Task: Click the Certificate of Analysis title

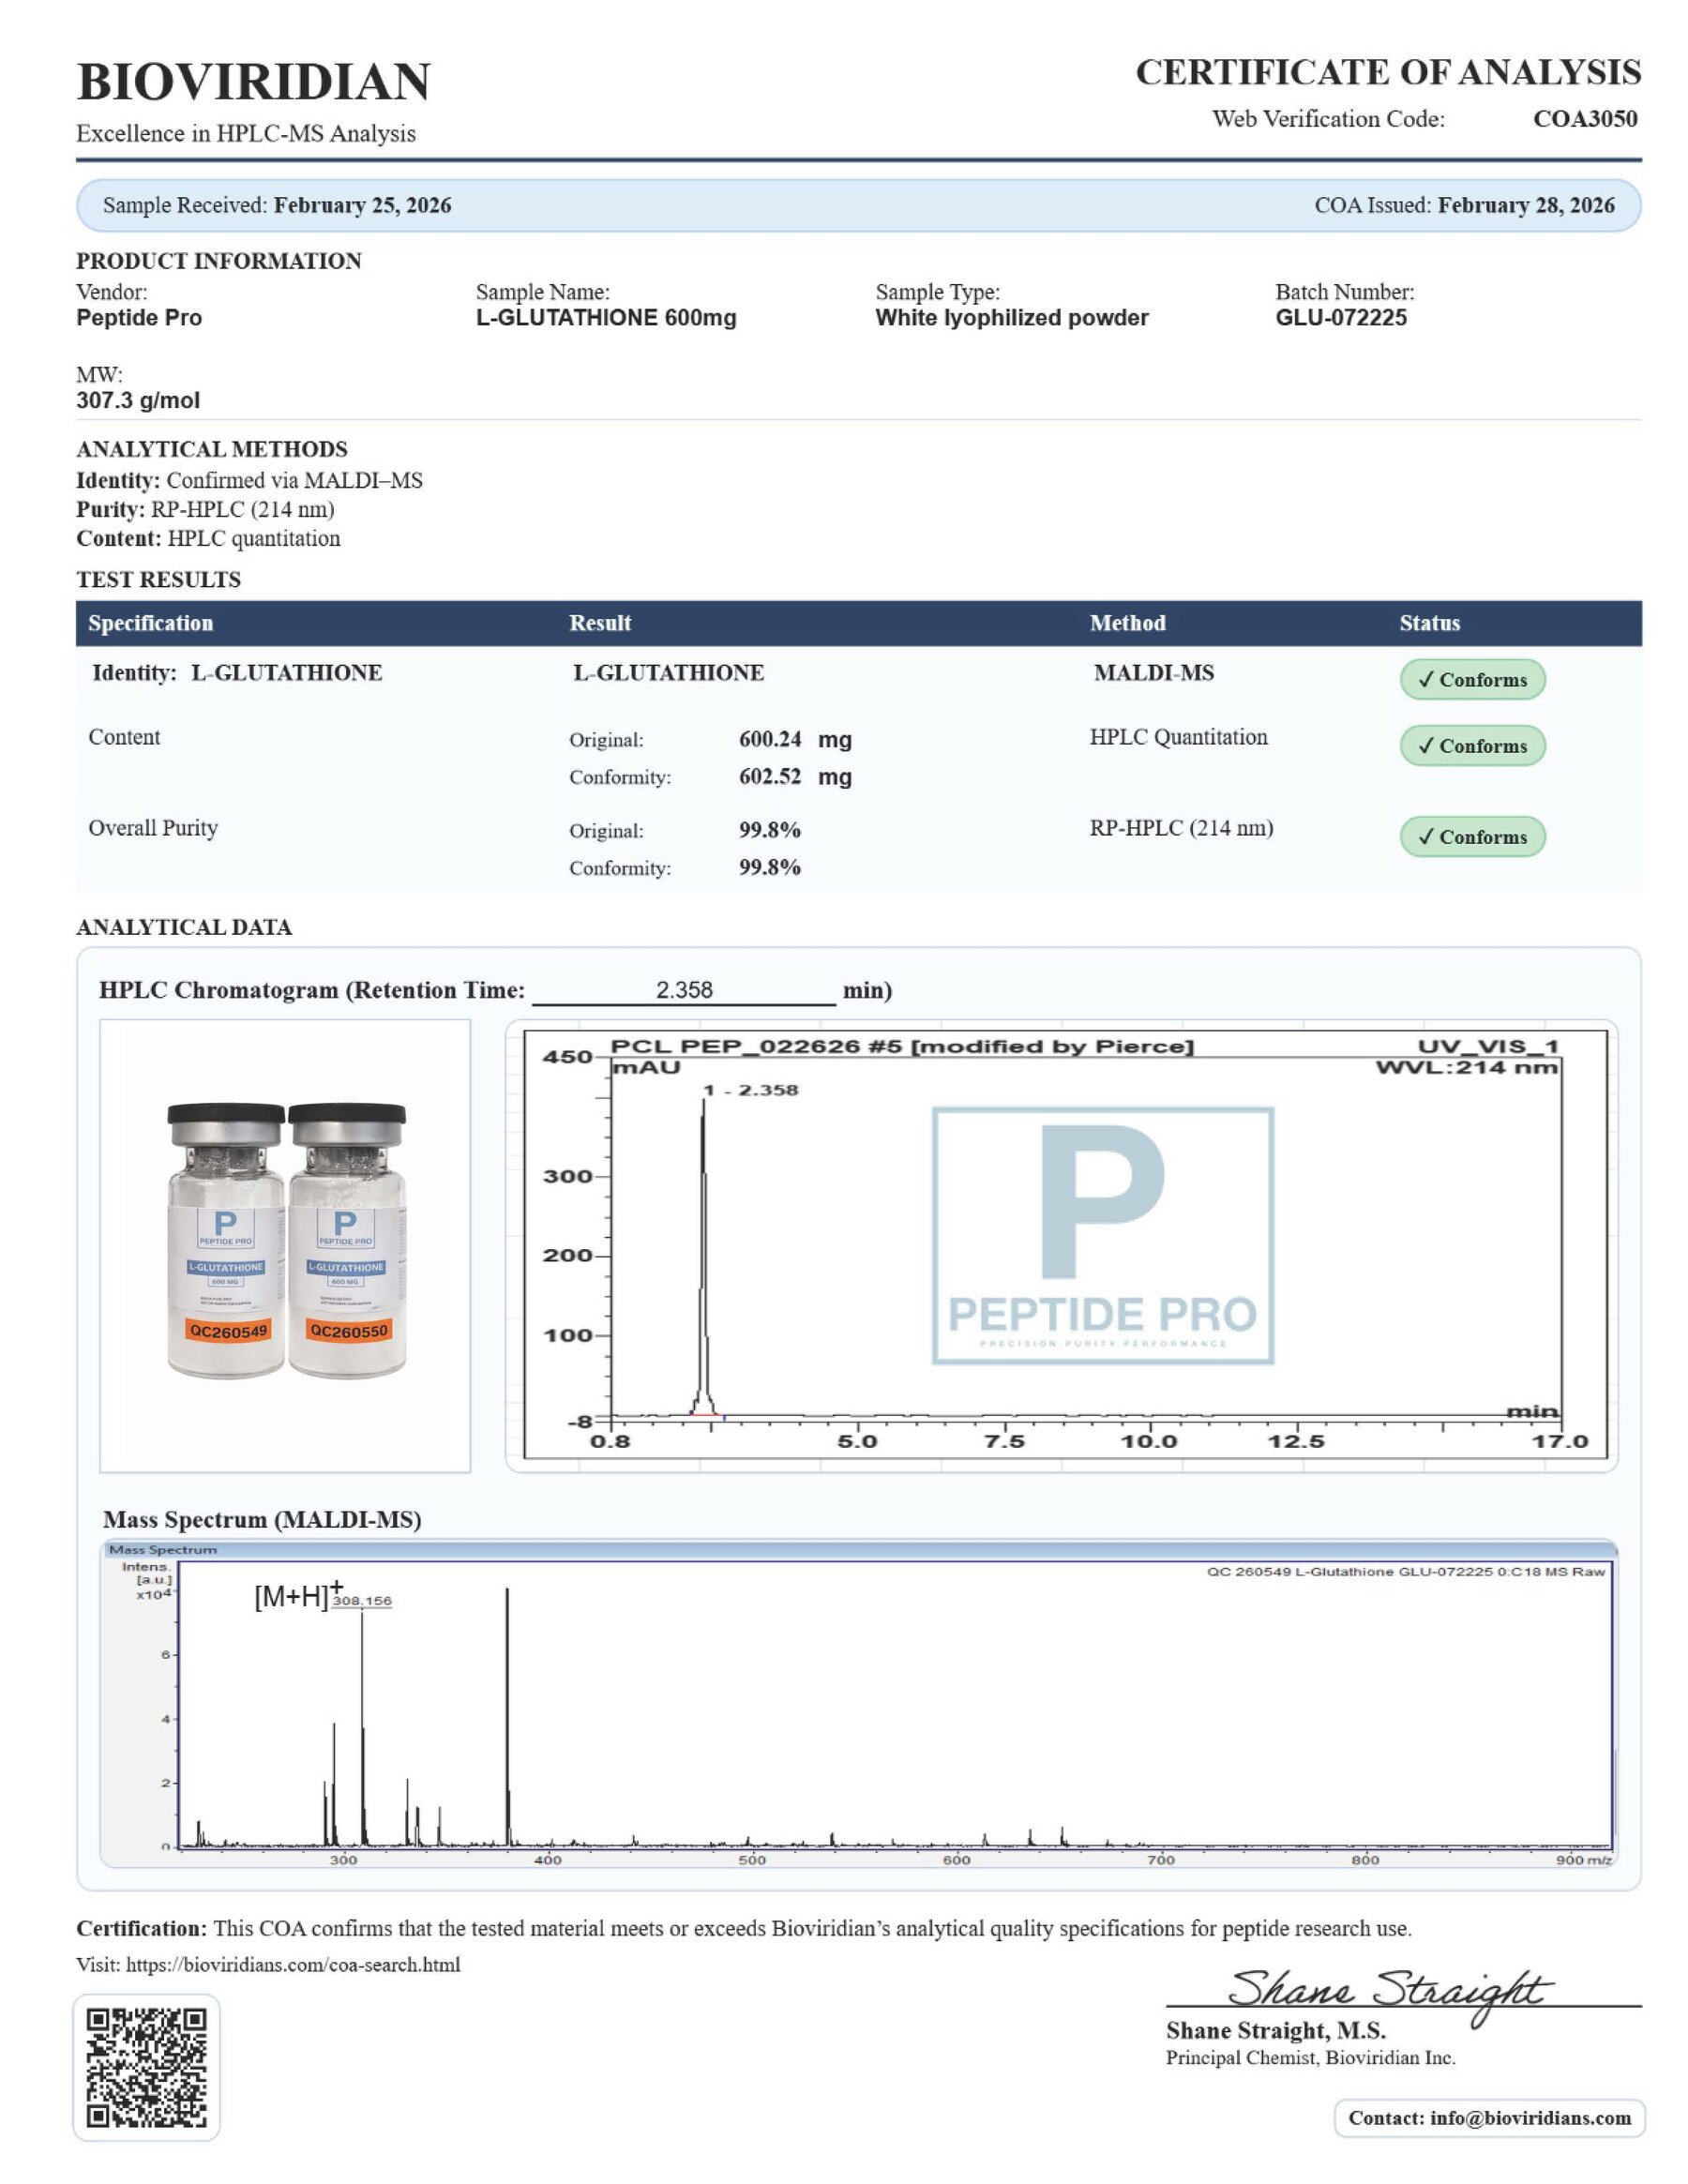Action: click(x=1388, y=72)
